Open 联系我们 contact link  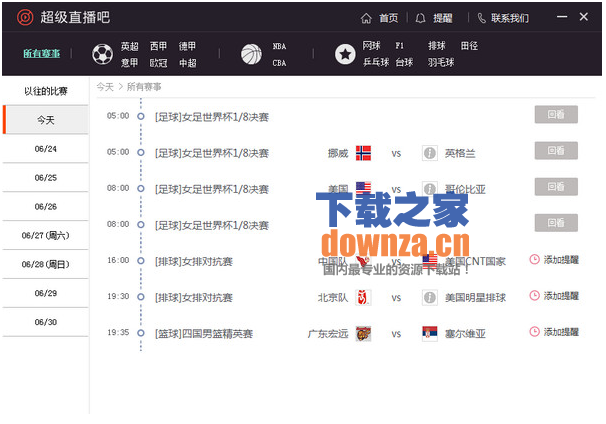click(x=510, y=18)
